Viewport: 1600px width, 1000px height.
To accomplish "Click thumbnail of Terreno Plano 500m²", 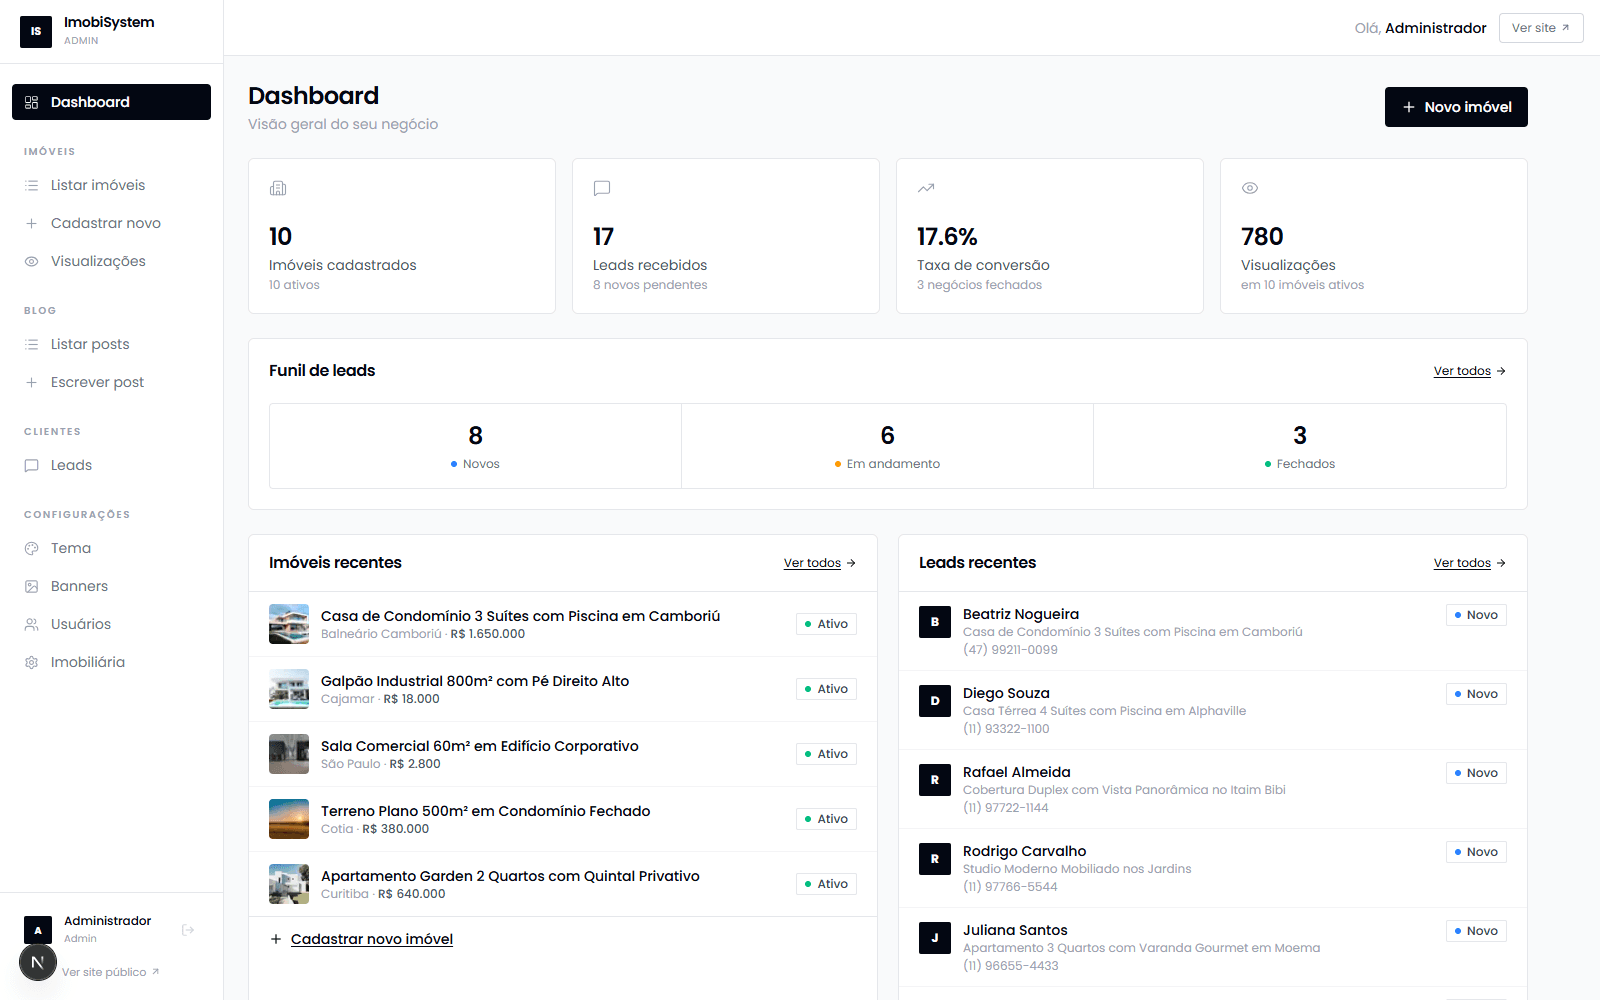I will [x=289, y=819].
